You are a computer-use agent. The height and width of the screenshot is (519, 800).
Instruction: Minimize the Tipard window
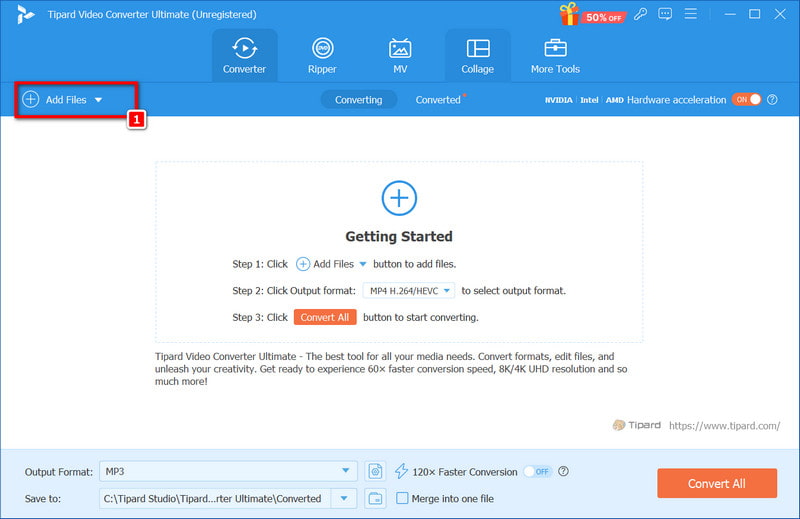pyautogui.click(x=730, y=14)
